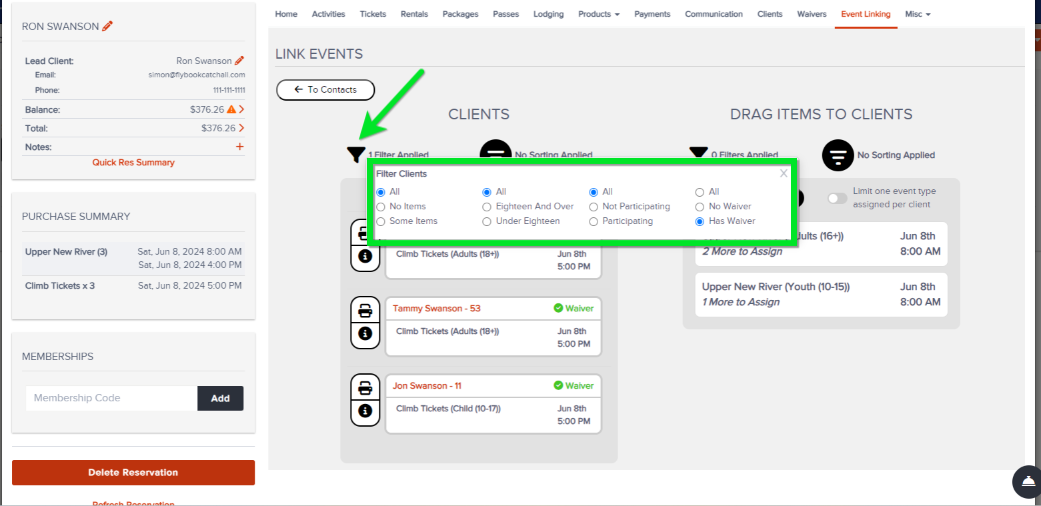Expand the Balance details chevron
Viewport: 1041px width, 506px height.
coord(242,110)
